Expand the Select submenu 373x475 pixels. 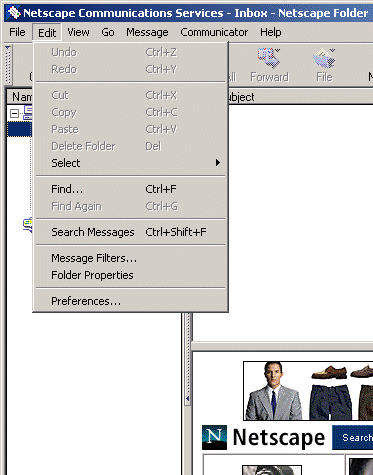pos(130,163)
